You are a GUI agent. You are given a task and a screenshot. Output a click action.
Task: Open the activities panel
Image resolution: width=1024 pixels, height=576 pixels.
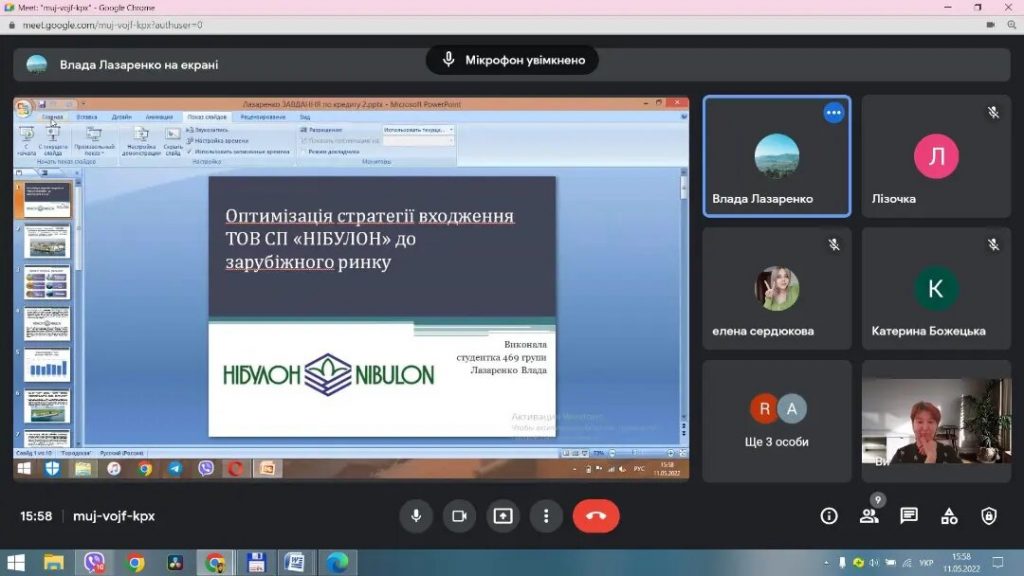pos(949,516)
